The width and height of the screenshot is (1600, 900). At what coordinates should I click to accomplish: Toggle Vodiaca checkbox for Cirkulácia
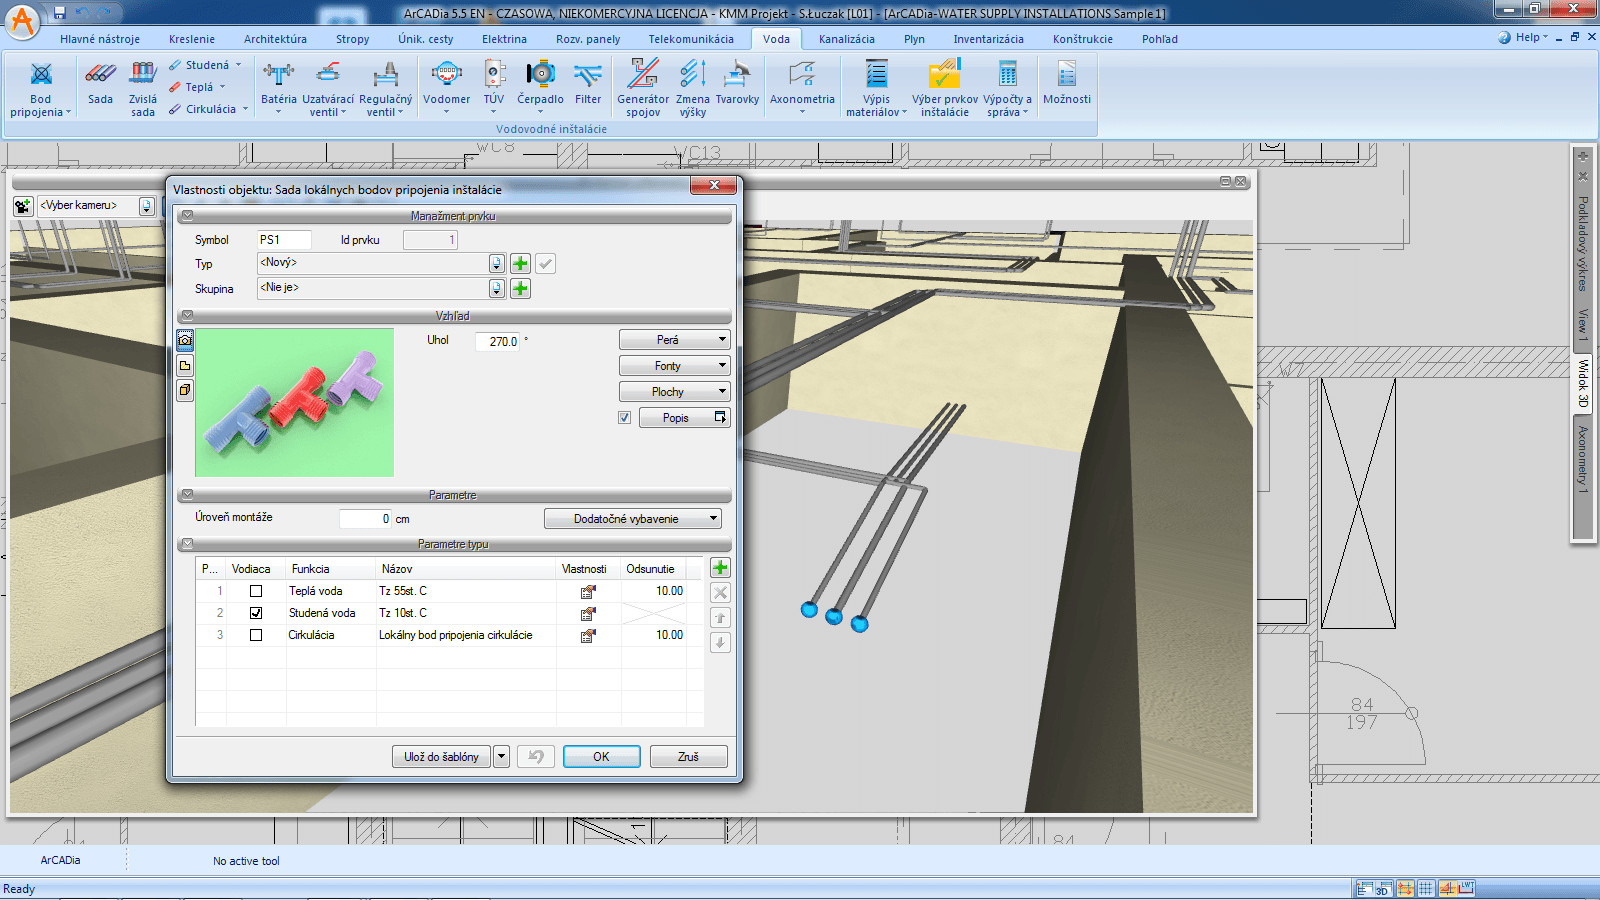256,635
